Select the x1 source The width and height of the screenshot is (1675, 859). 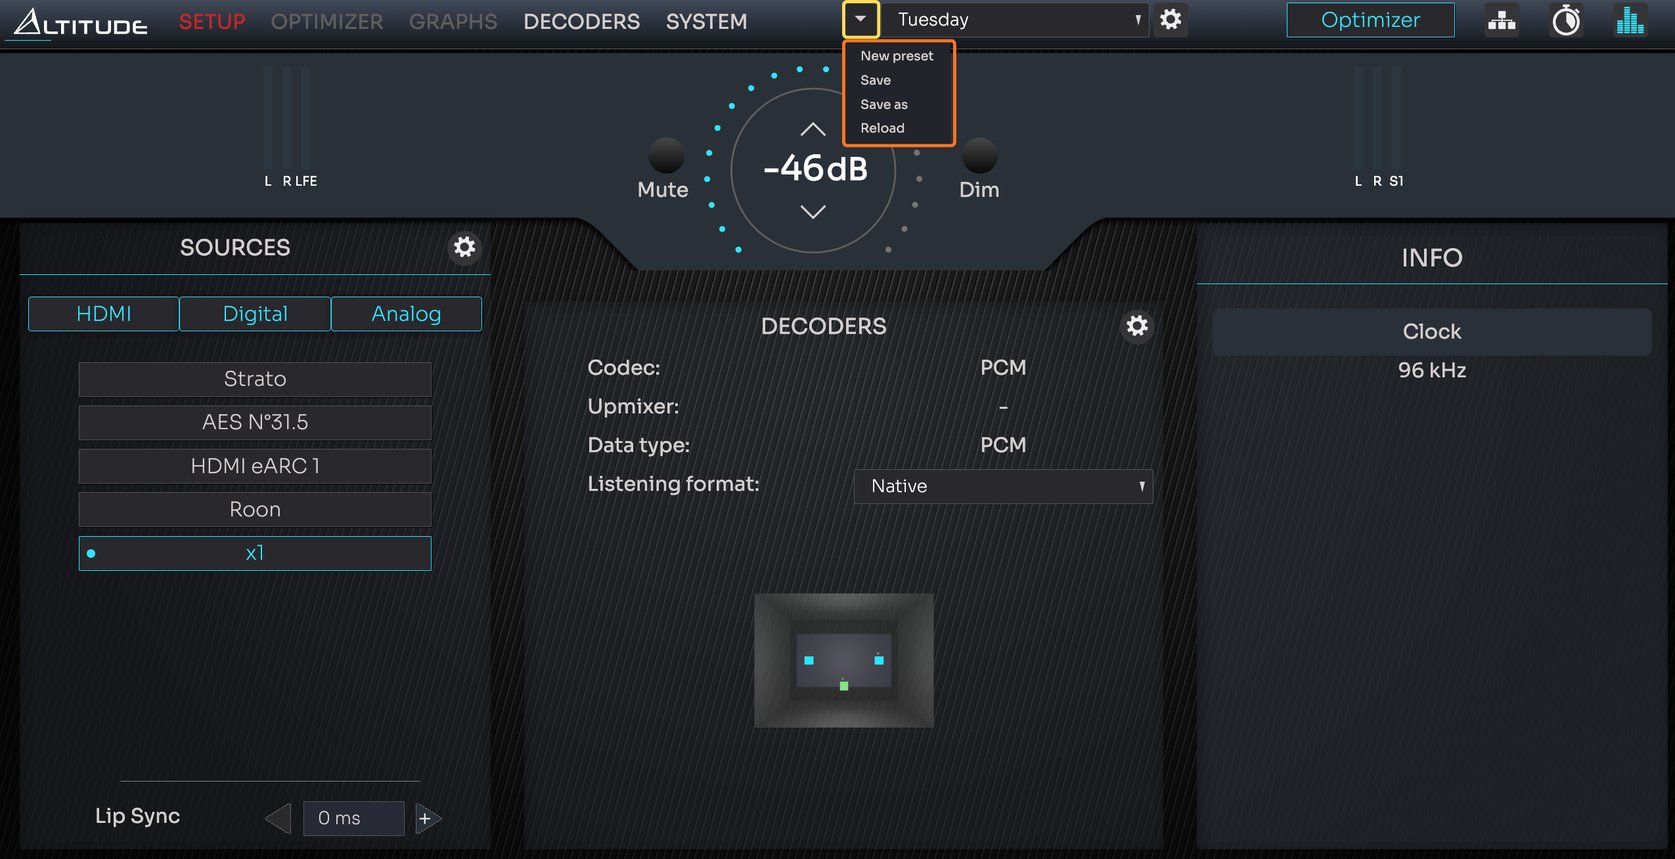coord(255,553)
